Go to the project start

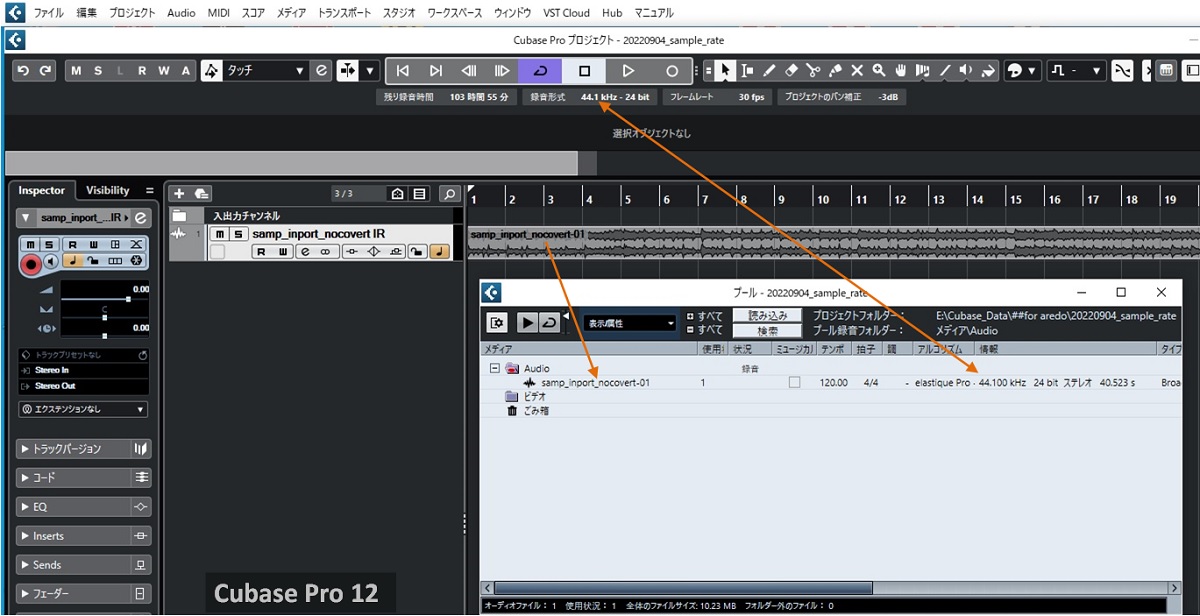(x=402, y=71)
